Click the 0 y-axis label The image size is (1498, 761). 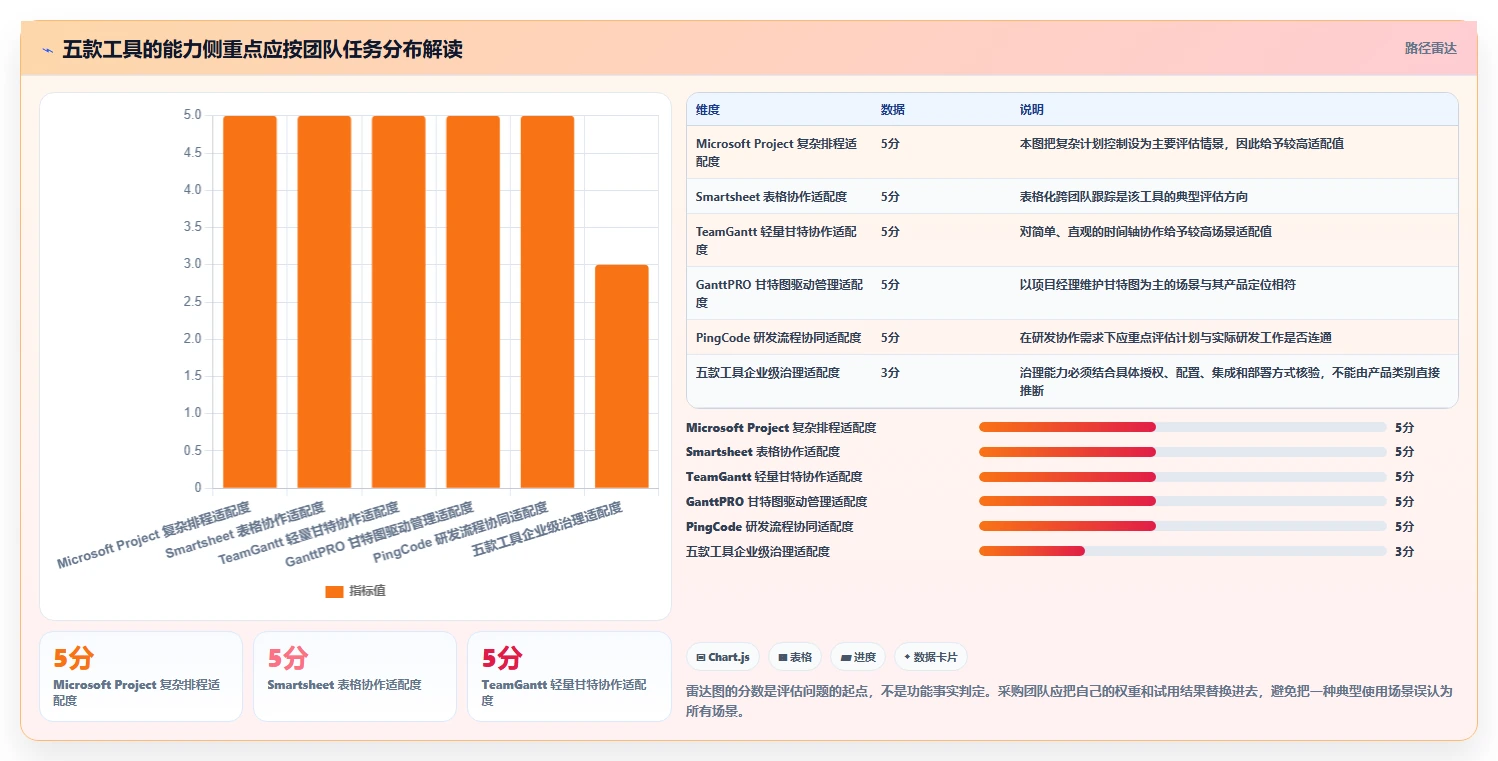point(198,488)
